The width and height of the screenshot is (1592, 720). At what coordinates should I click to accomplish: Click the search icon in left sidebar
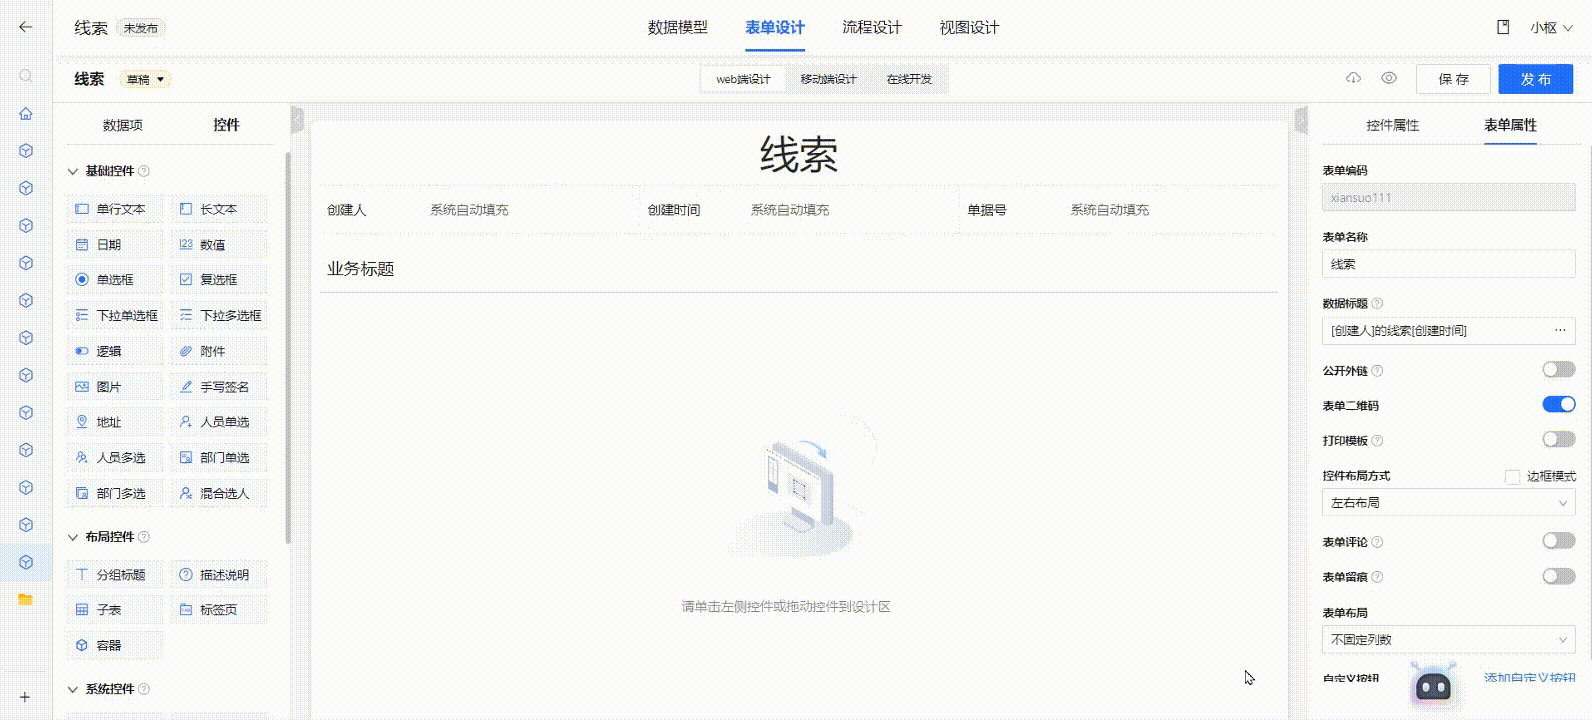(26, 76)
